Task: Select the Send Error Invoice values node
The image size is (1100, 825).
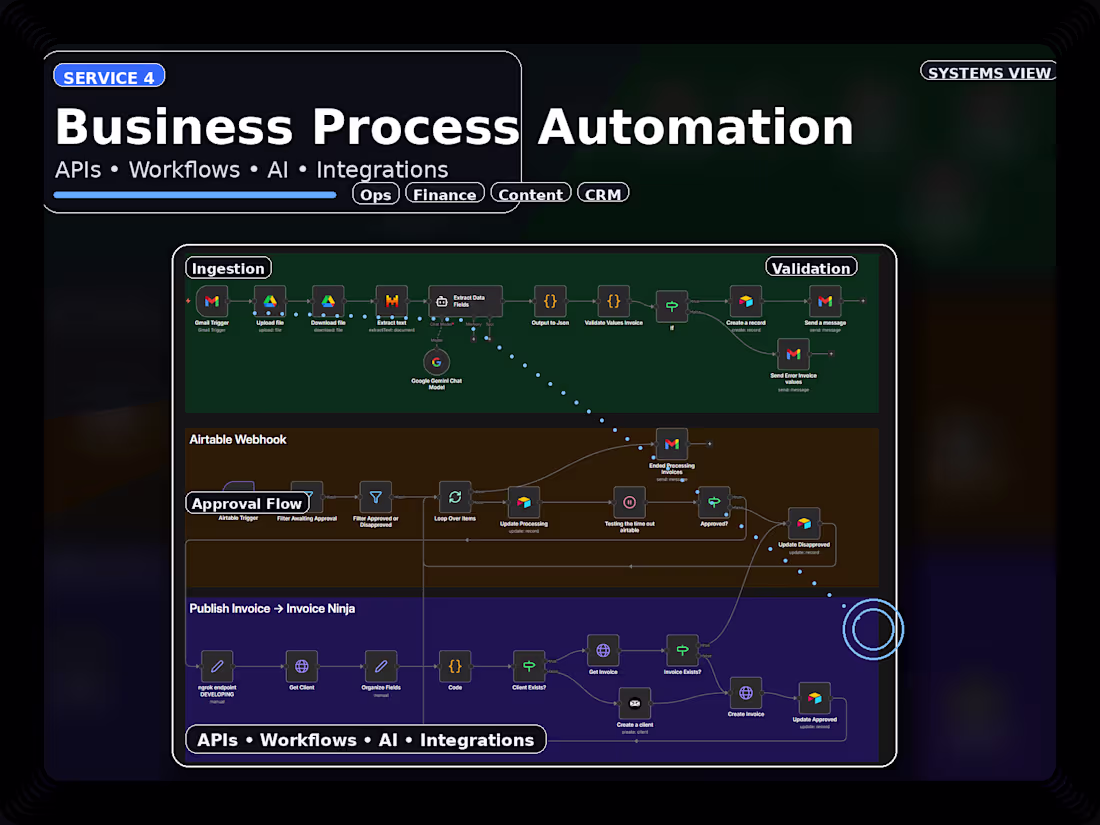Action: tap(793, 354)
